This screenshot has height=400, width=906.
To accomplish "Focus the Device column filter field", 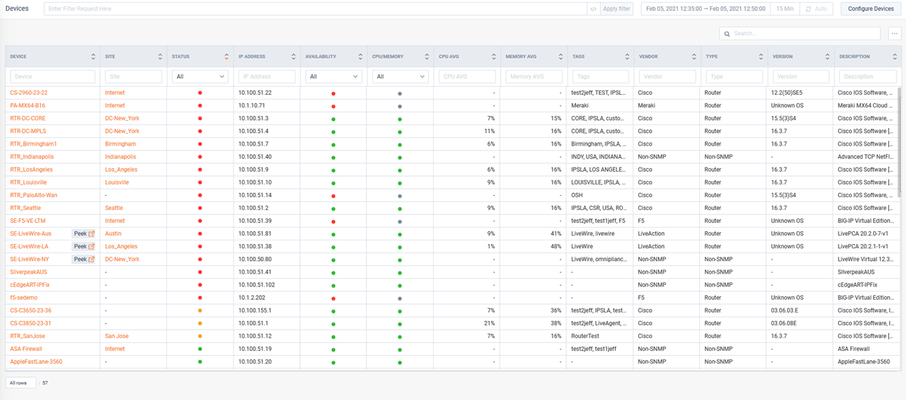I will pos(53,76).
